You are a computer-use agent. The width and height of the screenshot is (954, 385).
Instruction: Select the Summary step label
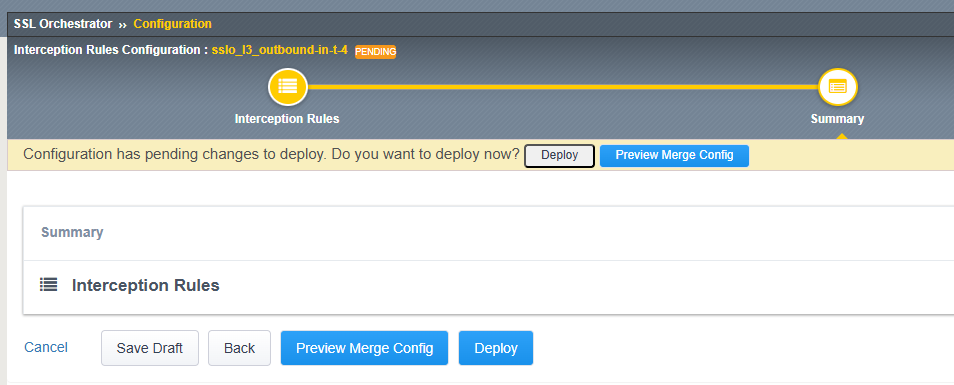point(837,119)
